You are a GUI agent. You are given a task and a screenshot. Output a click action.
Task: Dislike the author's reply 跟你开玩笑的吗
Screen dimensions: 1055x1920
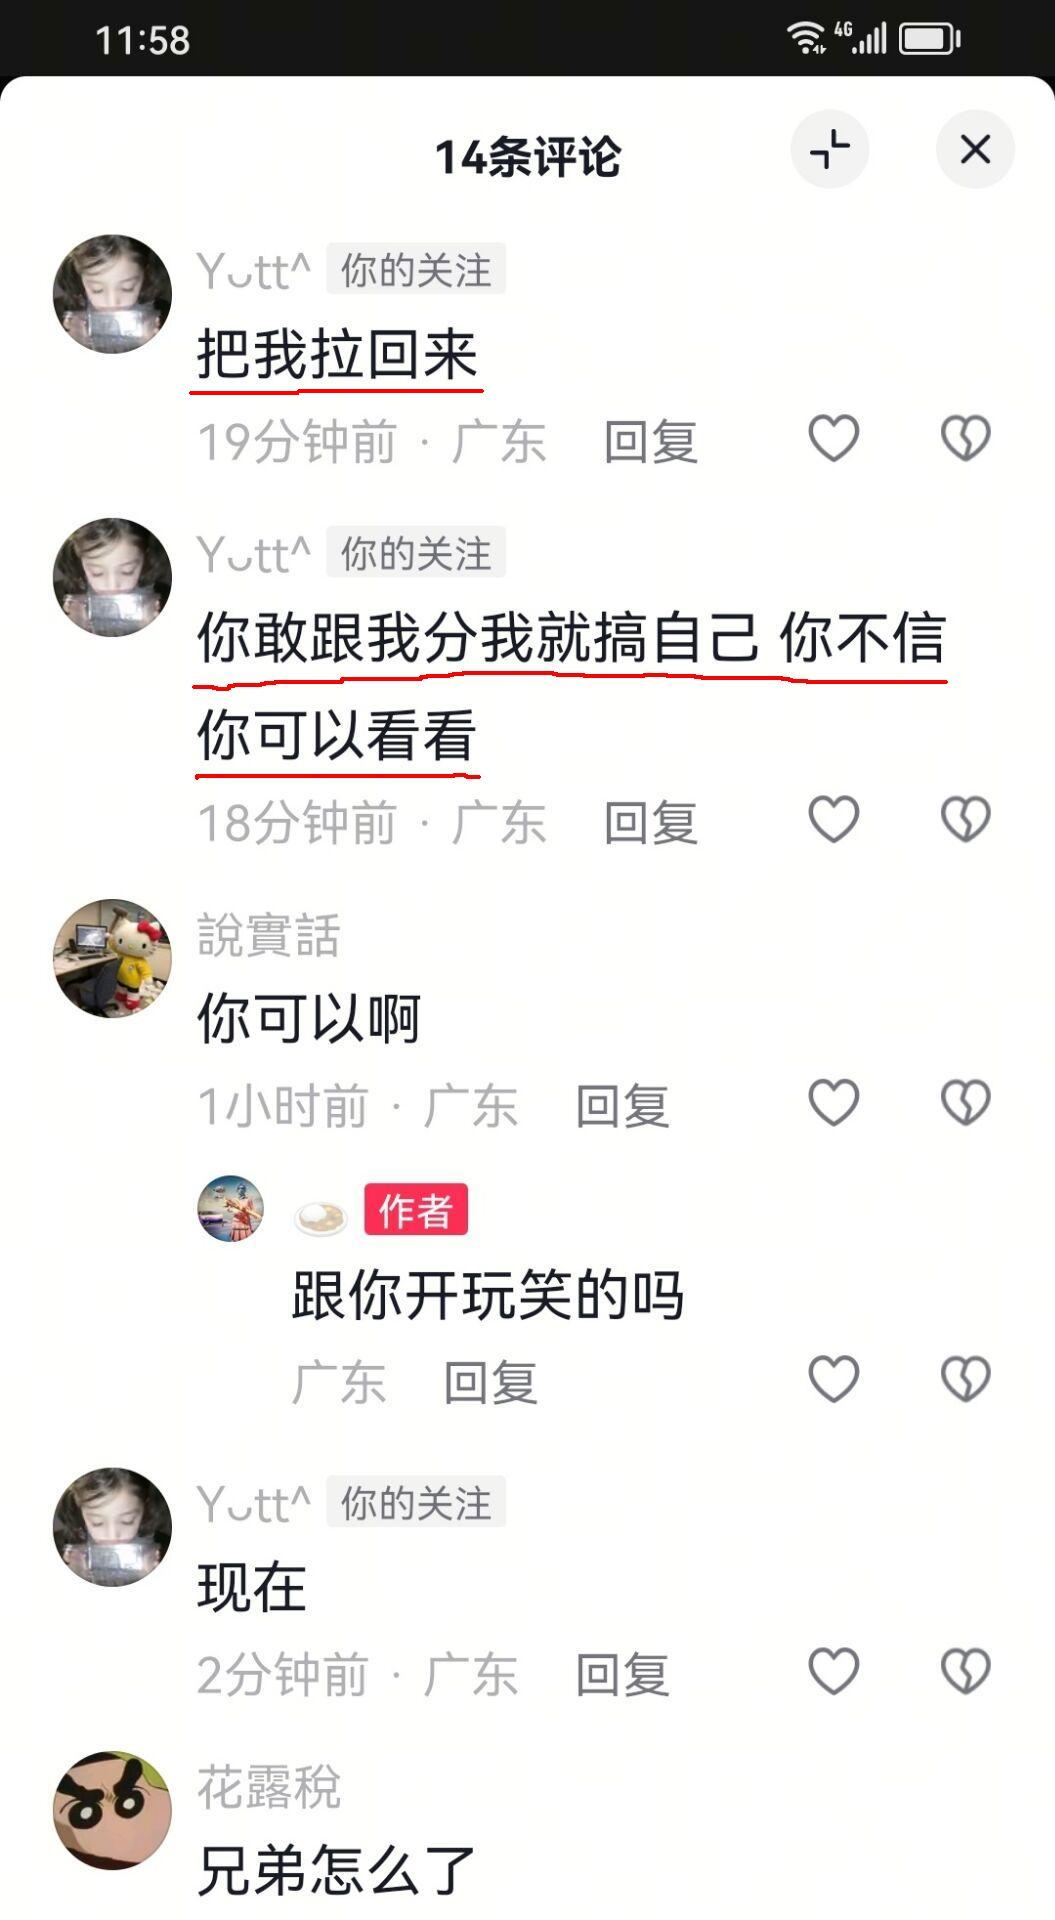coord(965,1379)
